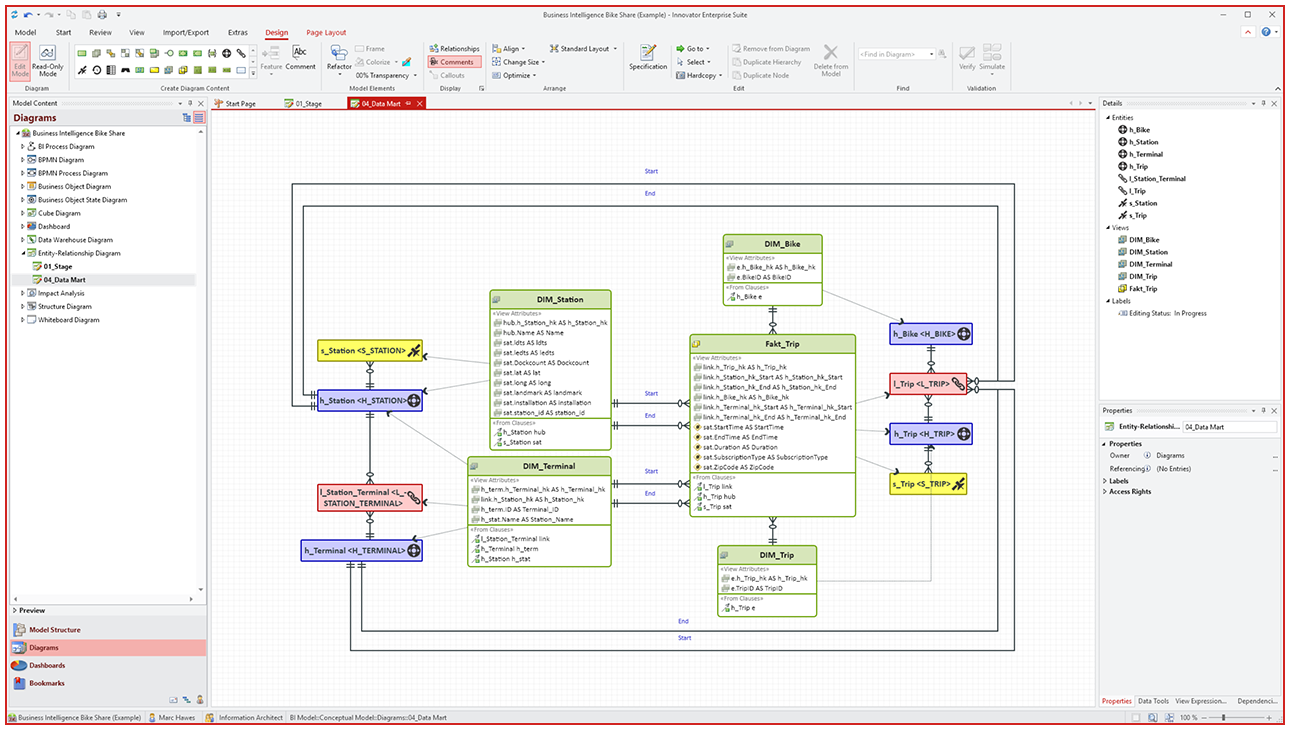Image resolution: width=1290 pixels, height=730 pixels.
Task: Switch to the Page Layout tab
Action: tap(325, 32)
